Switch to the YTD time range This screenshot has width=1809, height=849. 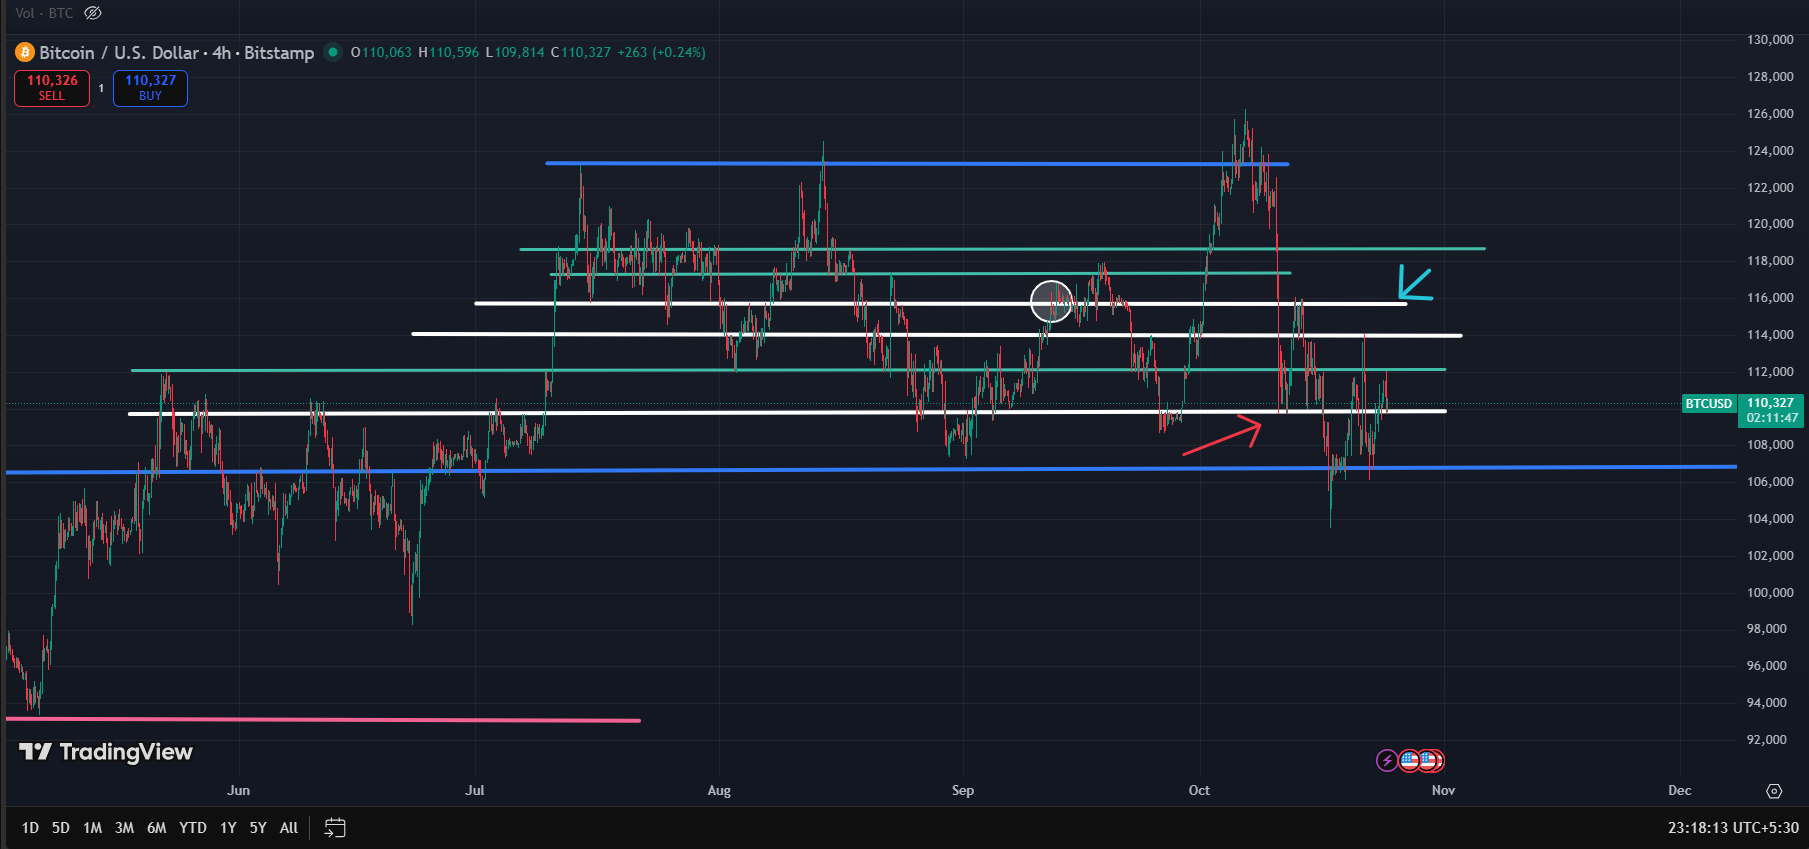(x=193, y=828)
